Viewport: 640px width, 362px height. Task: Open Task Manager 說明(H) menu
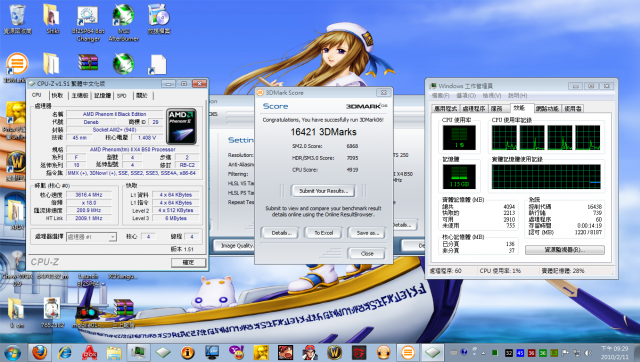click(517, 95)
